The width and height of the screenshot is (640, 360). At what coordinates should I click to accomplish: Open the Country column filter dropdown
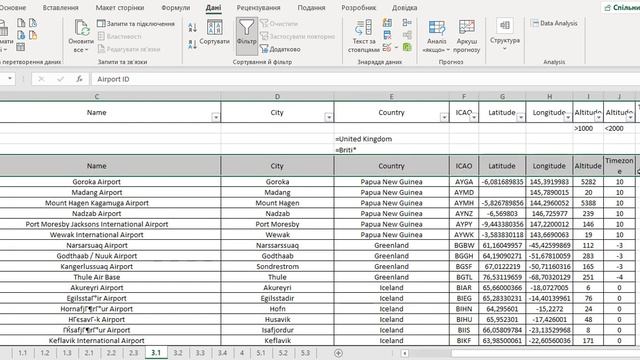[444, 118]
